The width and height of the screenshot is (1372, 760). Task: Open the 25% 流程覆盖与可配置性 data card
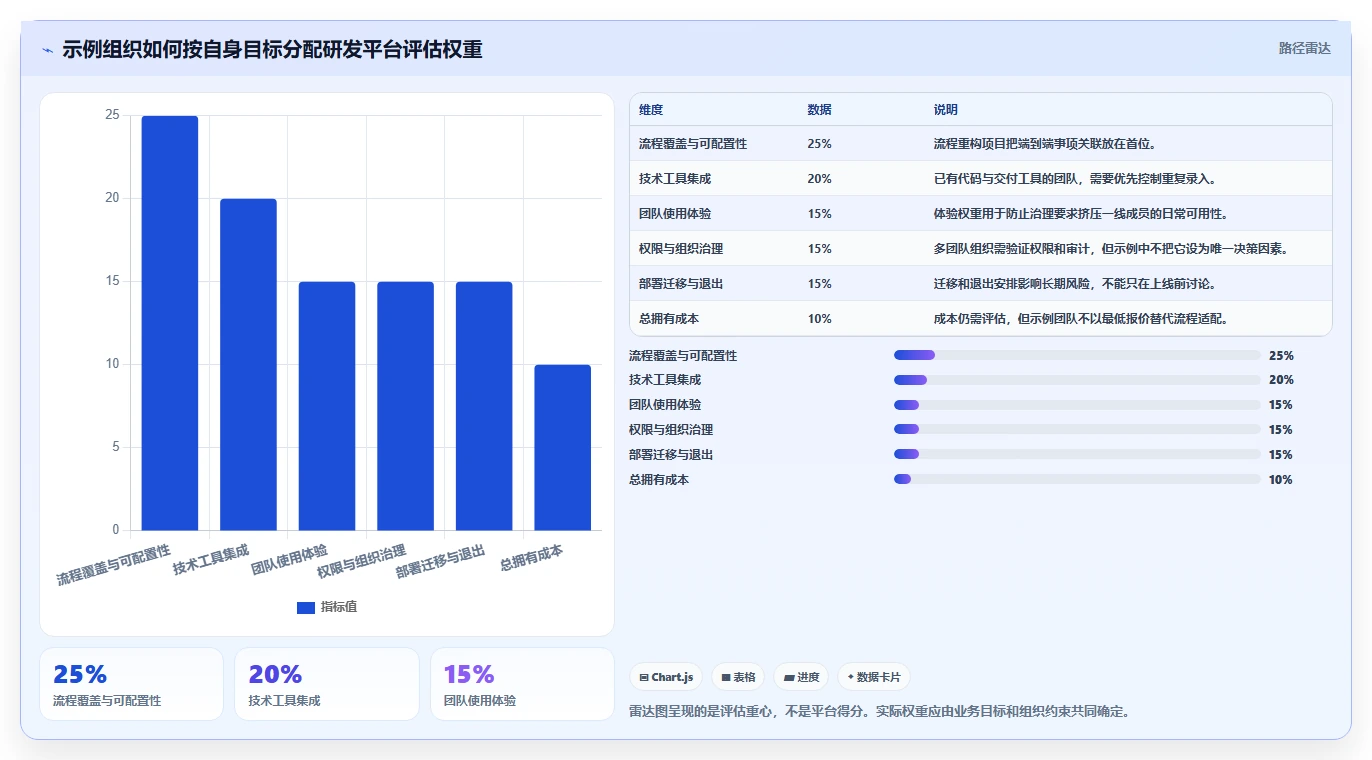tap(131, 684)
